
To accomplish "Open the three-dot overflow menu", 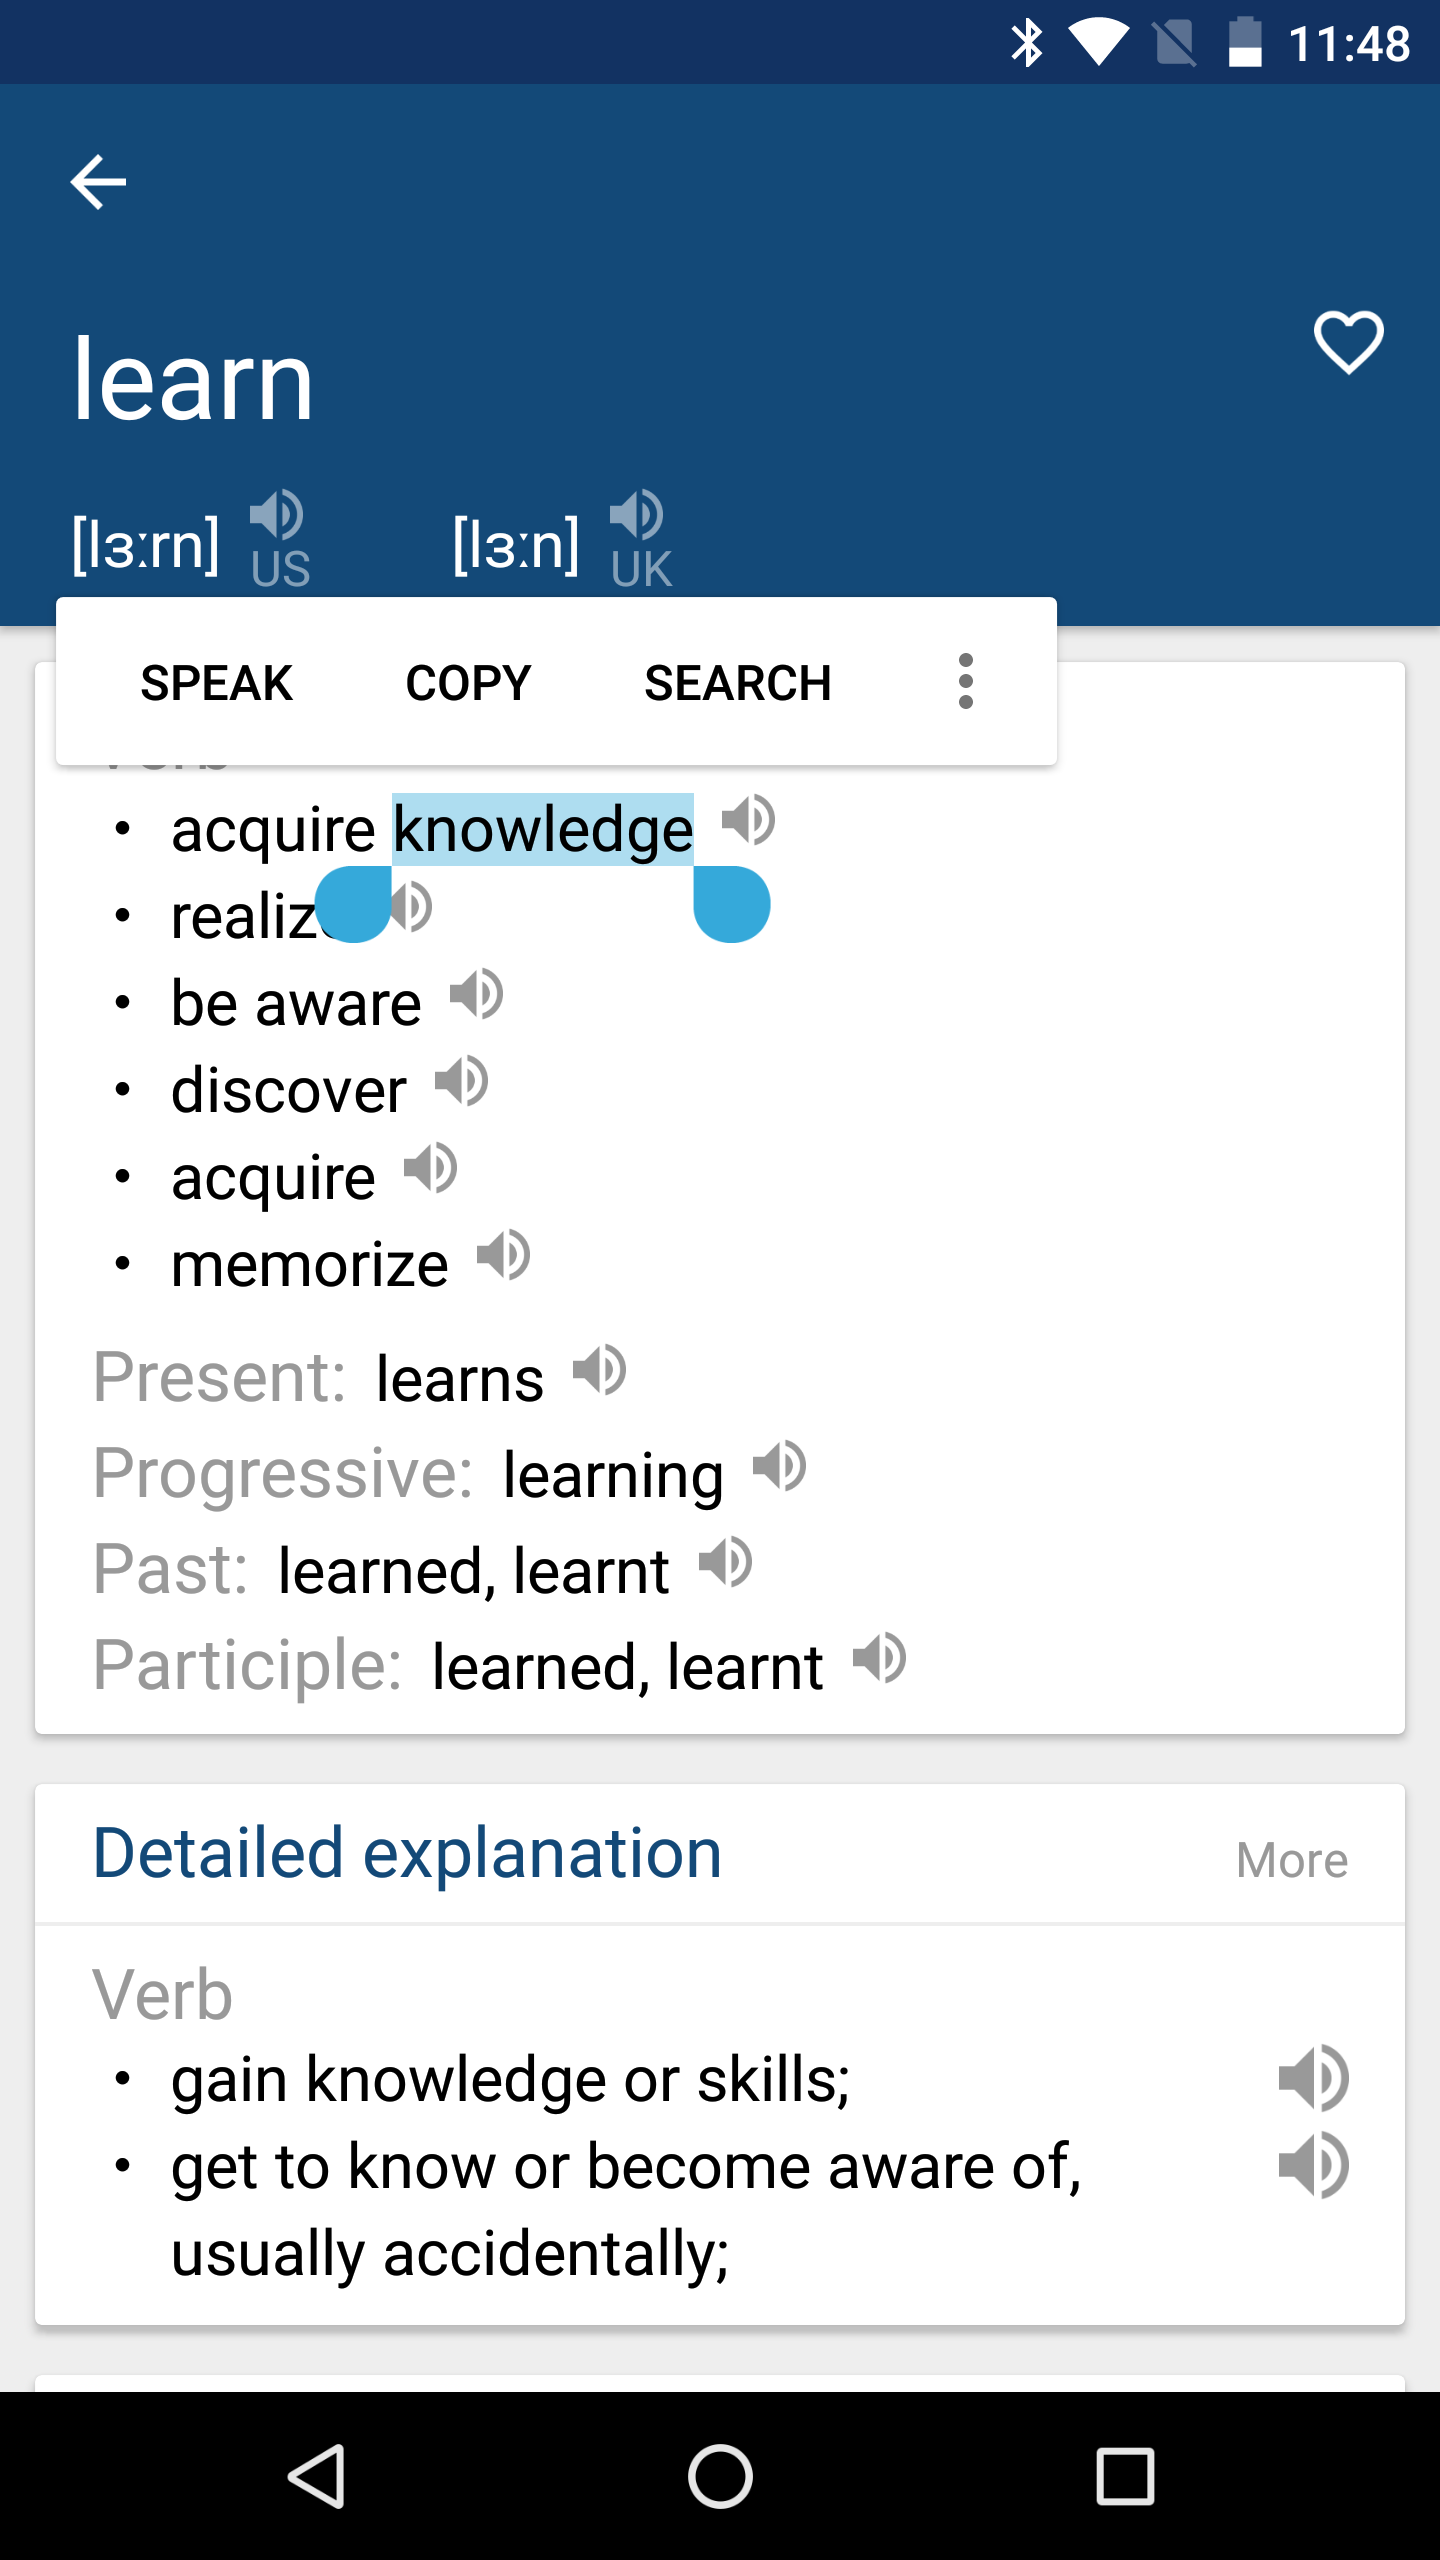I will pos(965,682).
